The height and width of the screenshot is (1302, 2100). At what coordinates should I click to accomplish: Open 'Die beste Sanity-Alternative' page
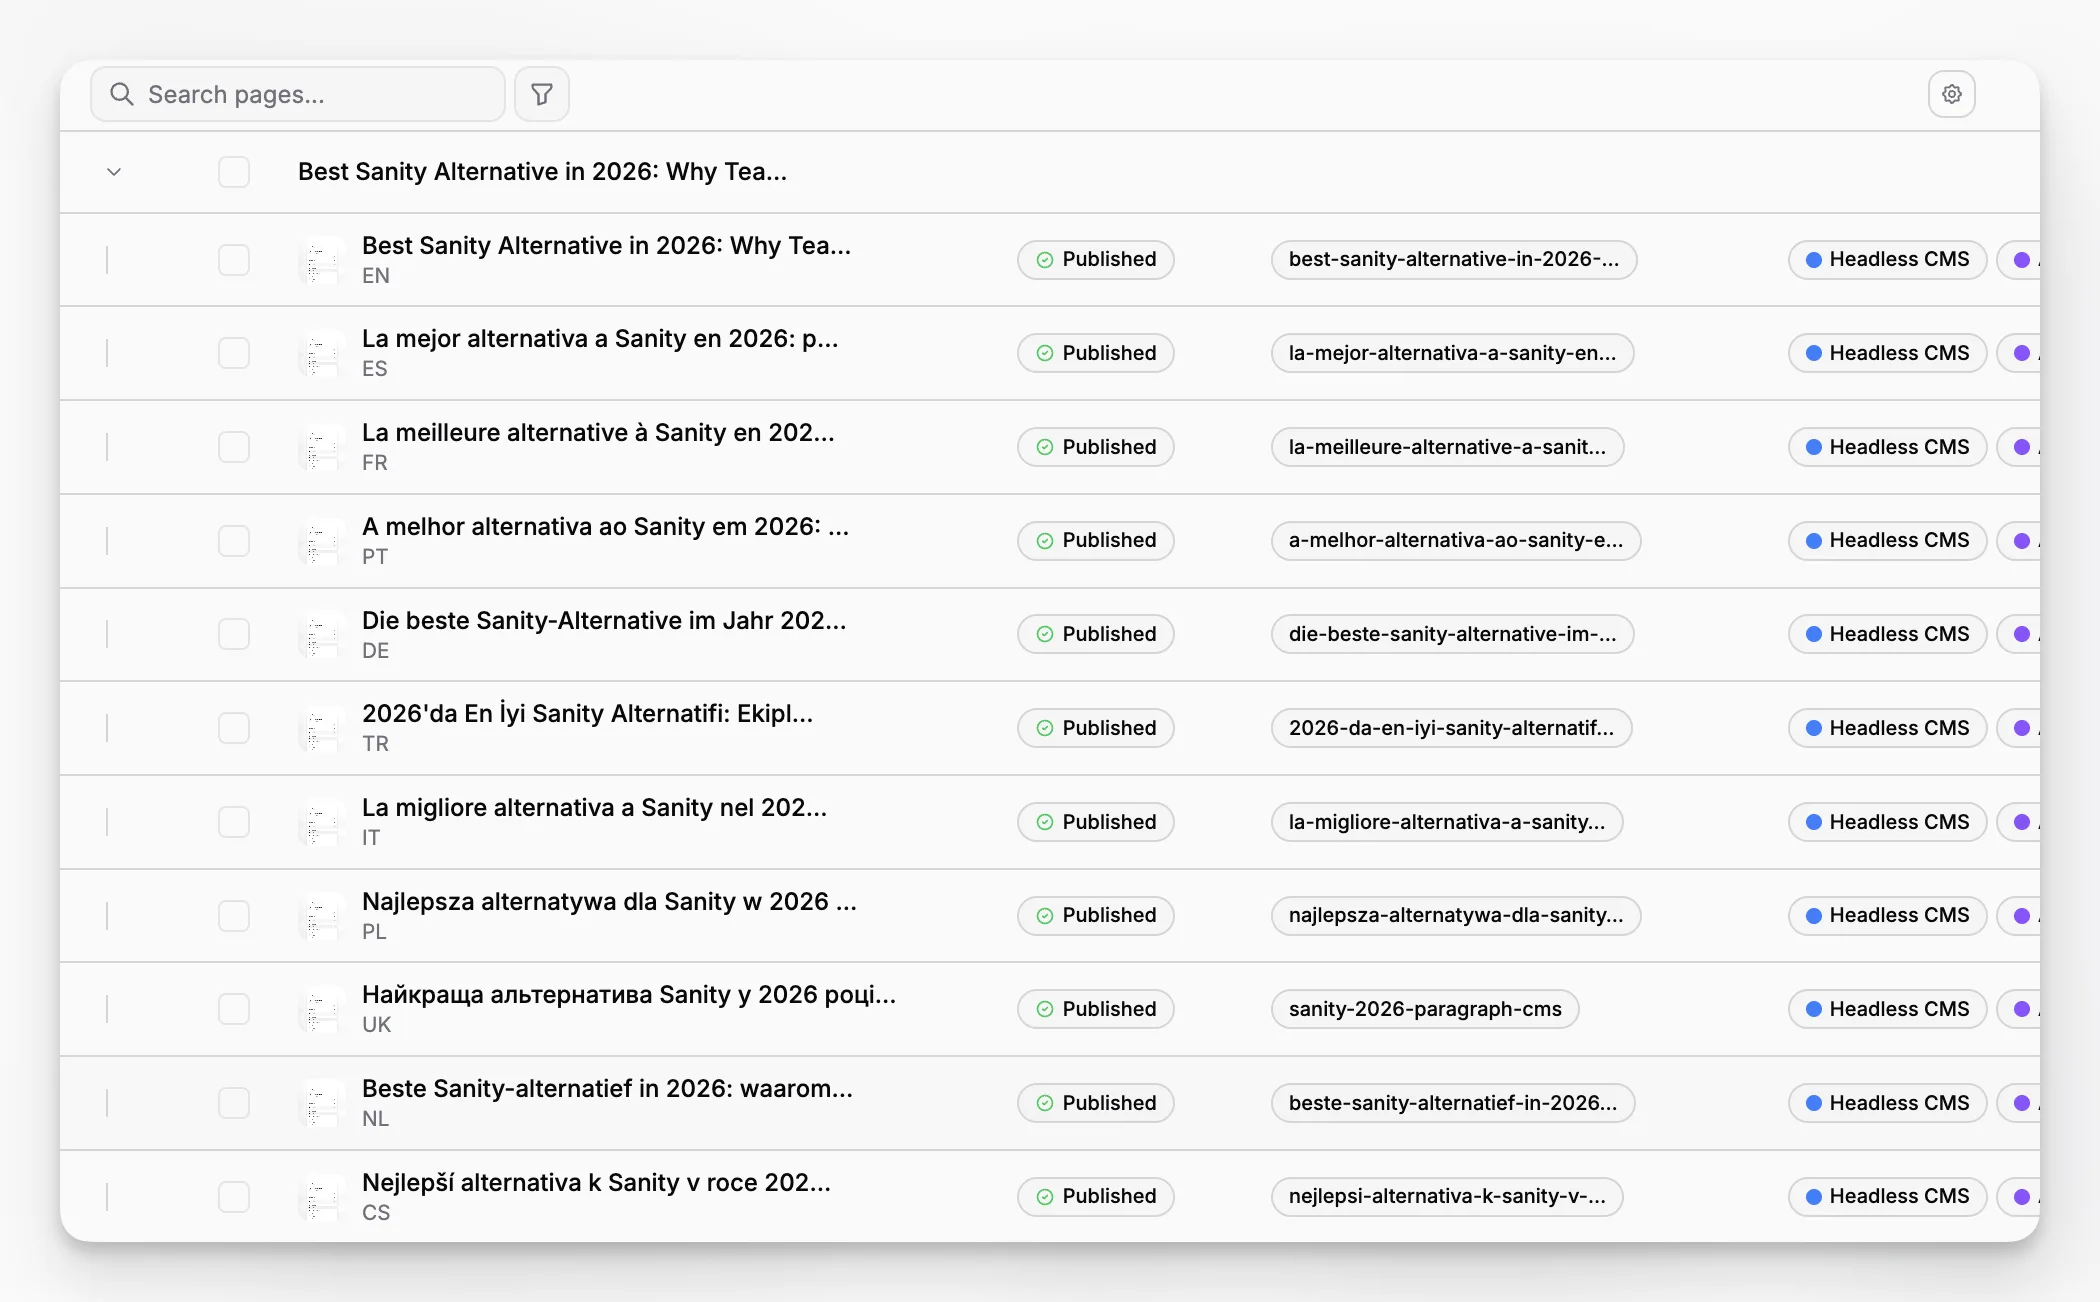coord(604,621)
